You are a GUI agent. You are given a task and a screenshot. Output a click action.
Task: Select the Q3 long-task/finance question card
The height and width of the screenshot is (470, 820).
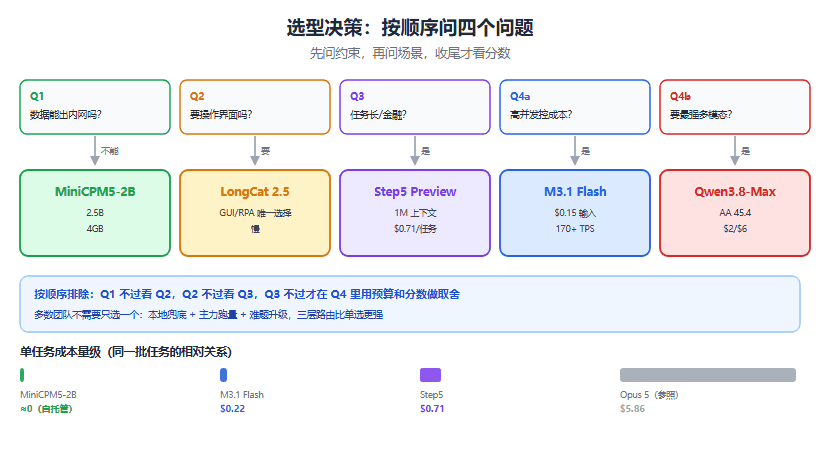click(x=415, y=107)
